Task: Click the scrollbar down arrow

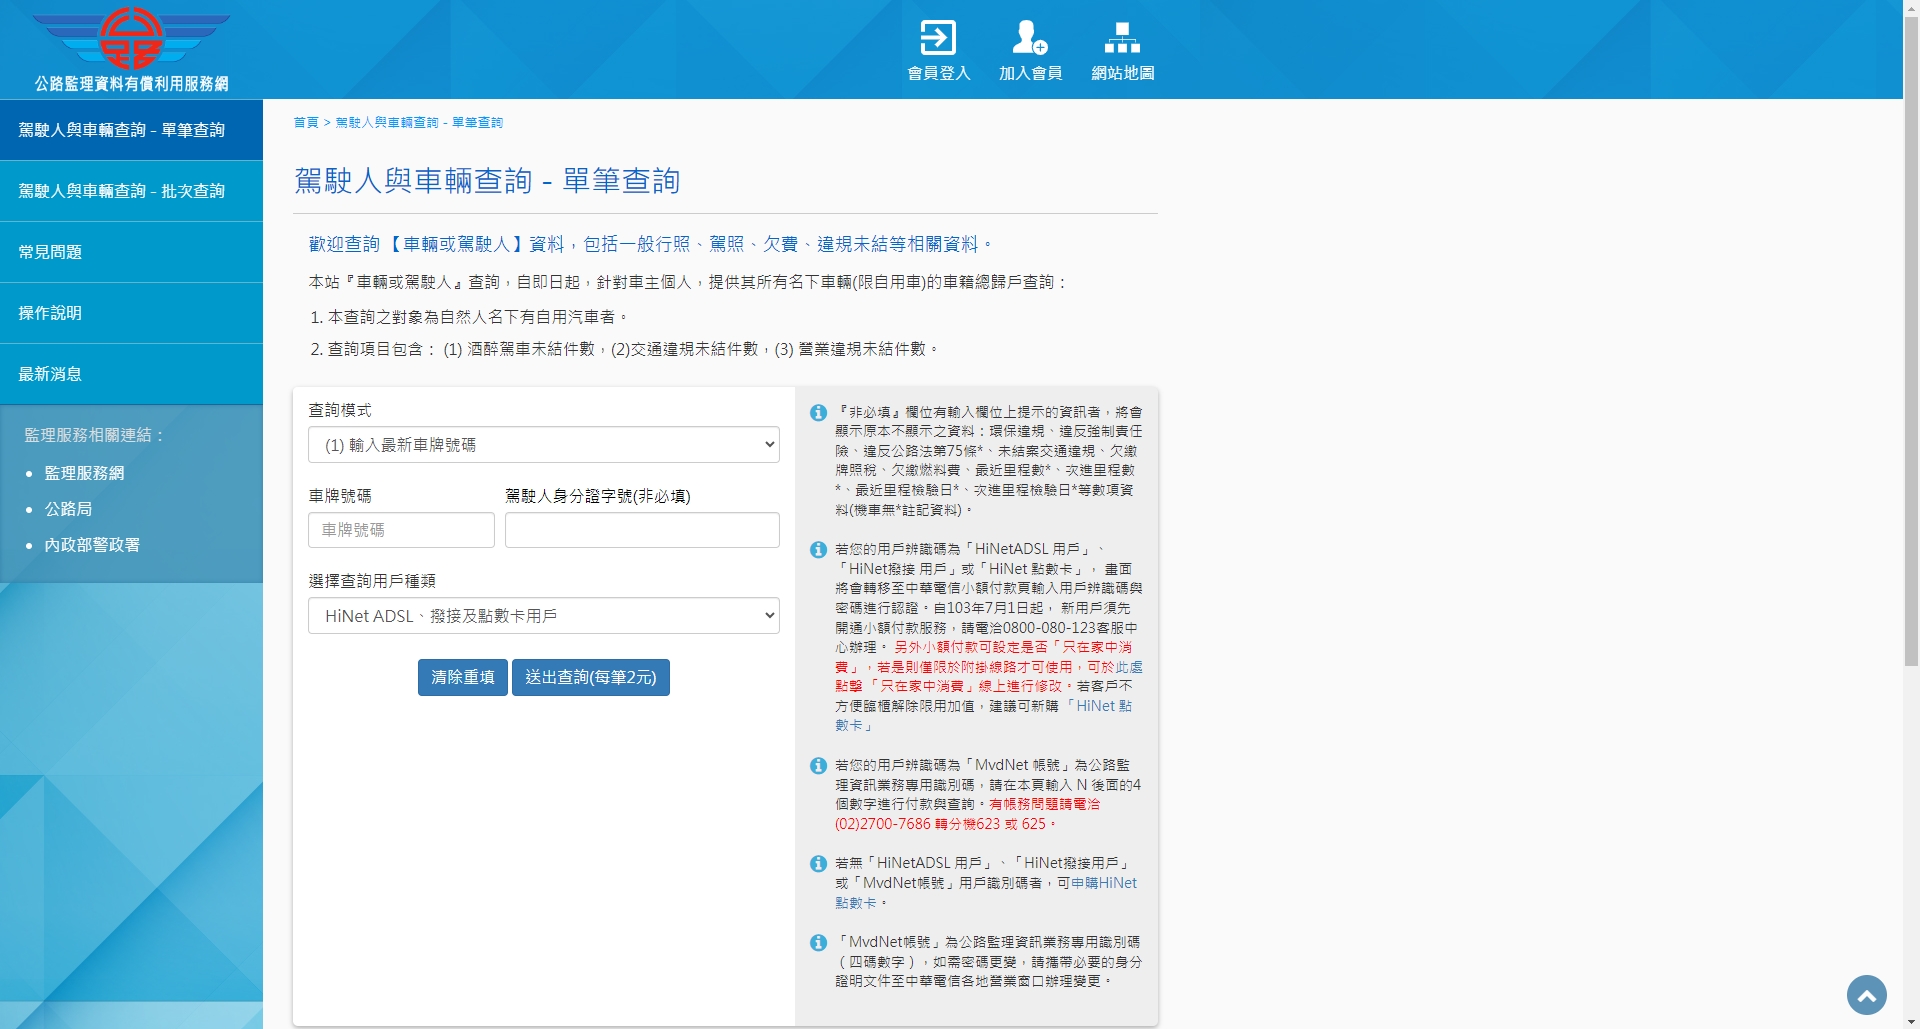Action: [x=1911, y=1021]
